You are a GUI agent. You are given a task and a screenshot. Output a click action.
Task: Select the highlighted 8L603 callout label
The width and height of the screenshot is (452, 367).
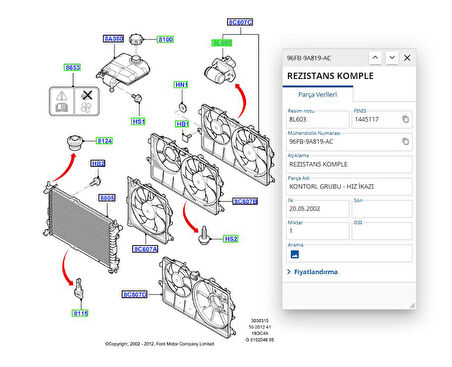(x=222, y=43)
